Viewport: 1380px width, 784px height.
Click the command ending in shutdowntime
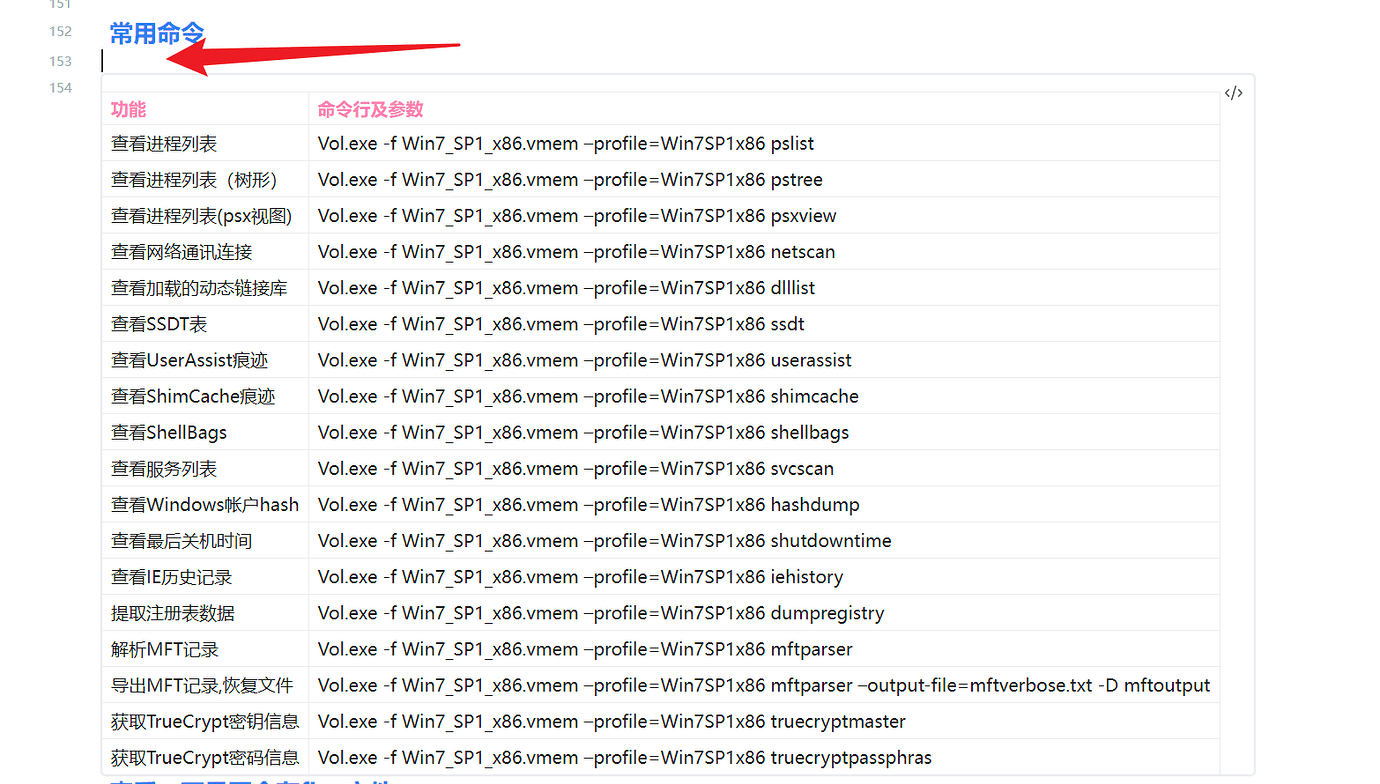coord(605,540)
